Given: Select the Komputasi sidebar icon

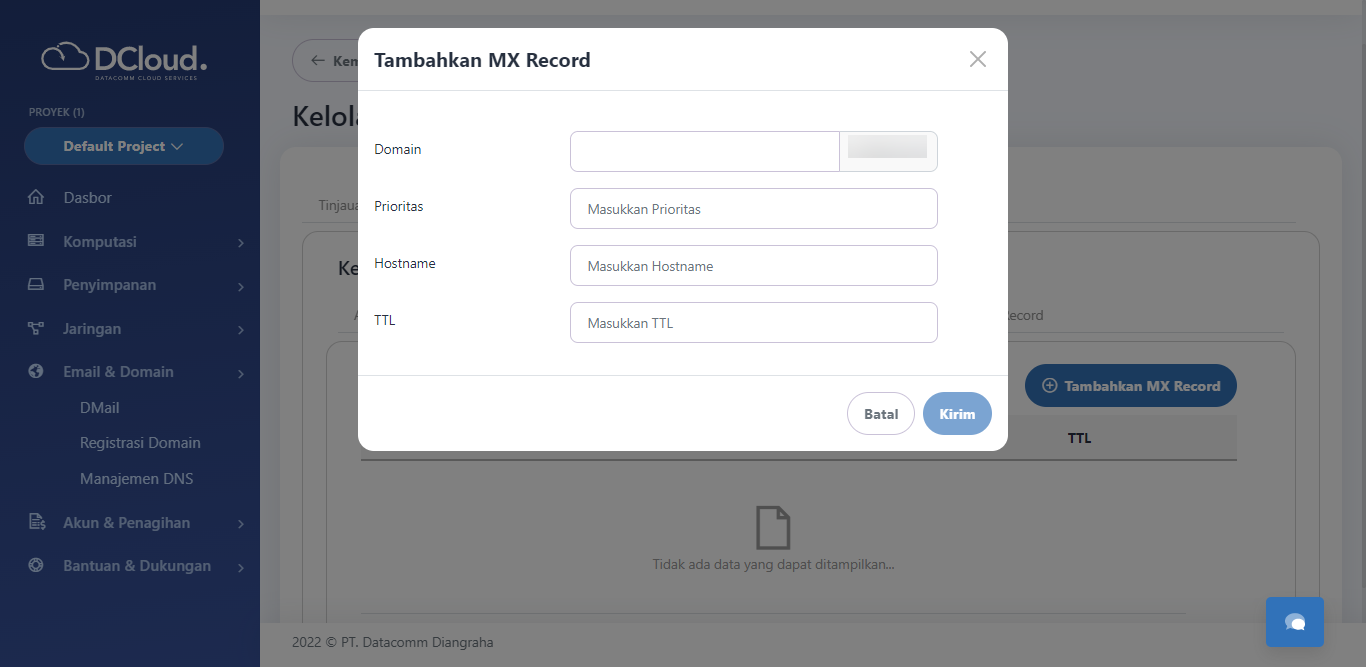Looking at the screenshot, I should 36,241.
